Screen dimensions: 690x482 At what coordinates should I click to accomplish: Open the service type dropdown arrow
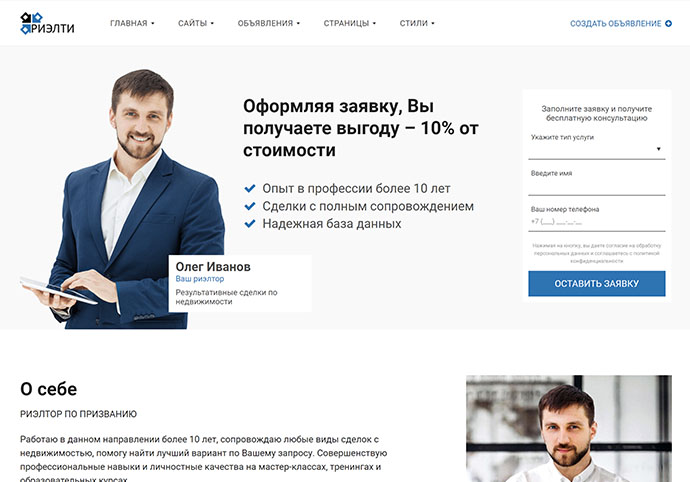658,149
